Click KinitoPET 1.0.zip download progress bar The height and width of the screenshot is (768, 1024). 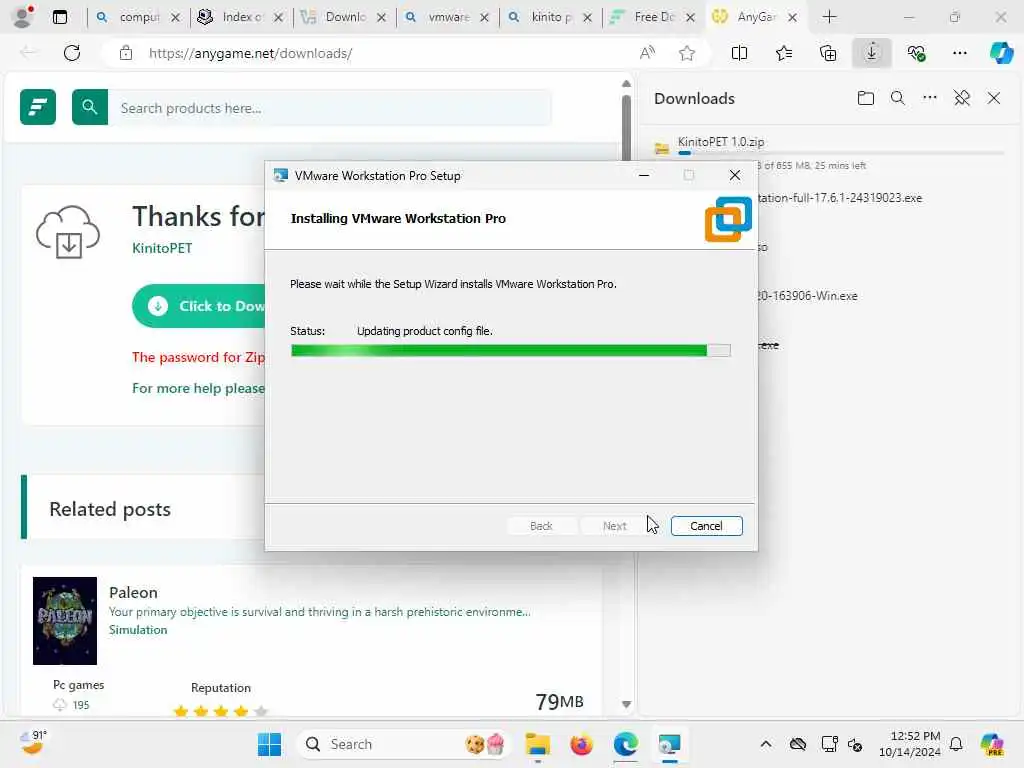pos(840,153)
